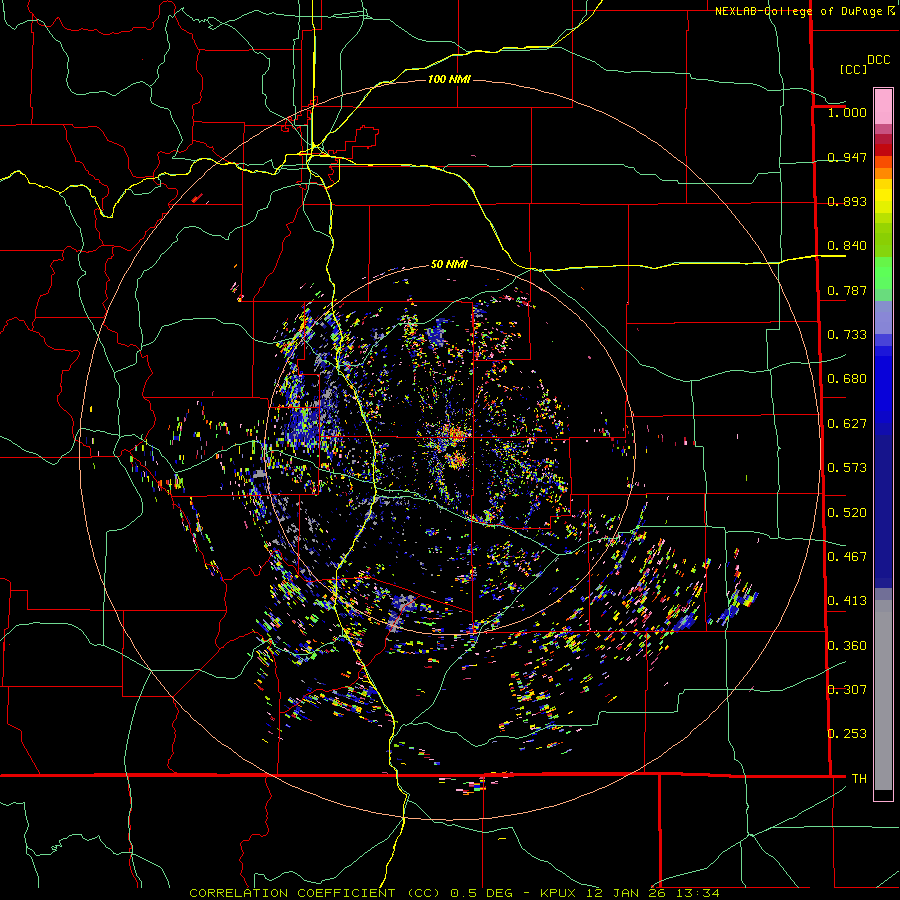The image size is (900, 900).
Task: Click the 0.253 scale value
Action: pyautogui.click(x=847, y=734)
